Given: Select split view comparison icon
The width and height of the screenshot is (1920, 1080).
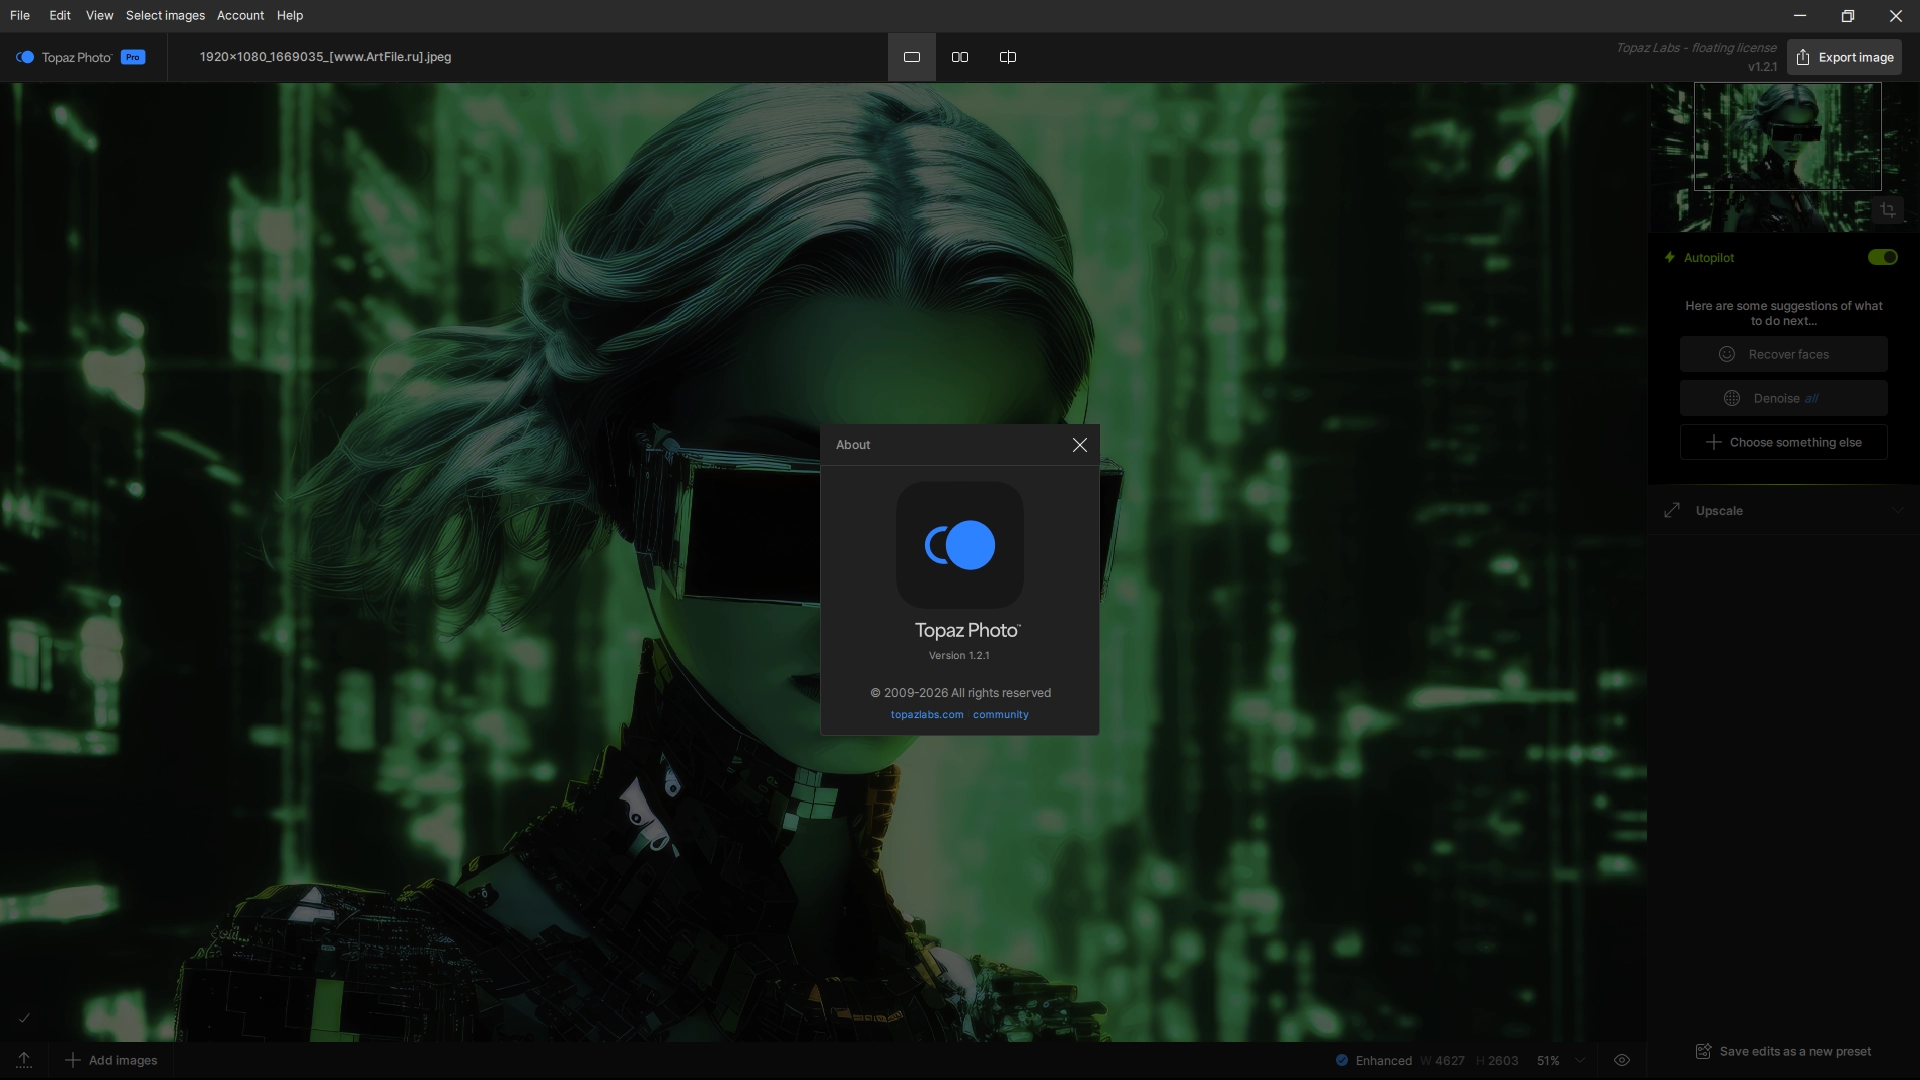Looking at the screenshot, I should 1007,57.
